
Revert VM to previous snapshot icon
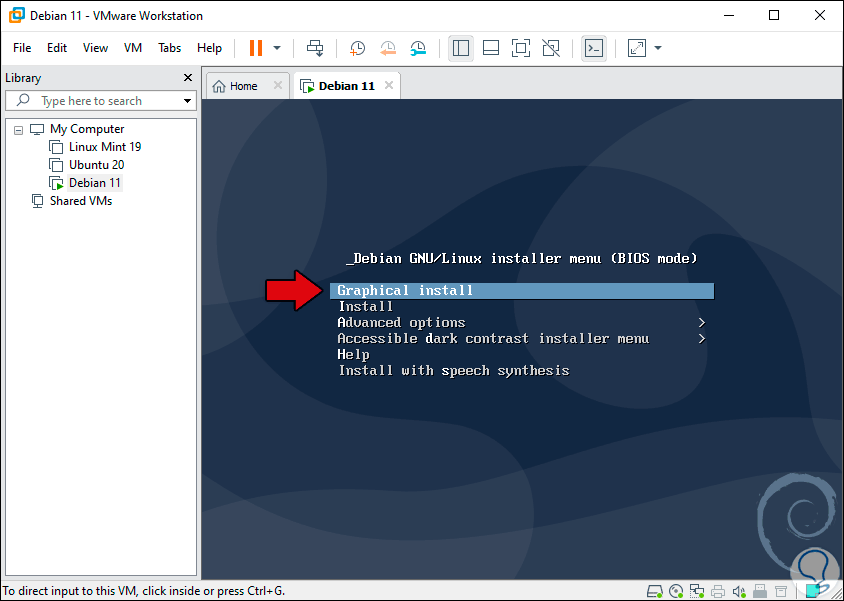coord(388,48)
